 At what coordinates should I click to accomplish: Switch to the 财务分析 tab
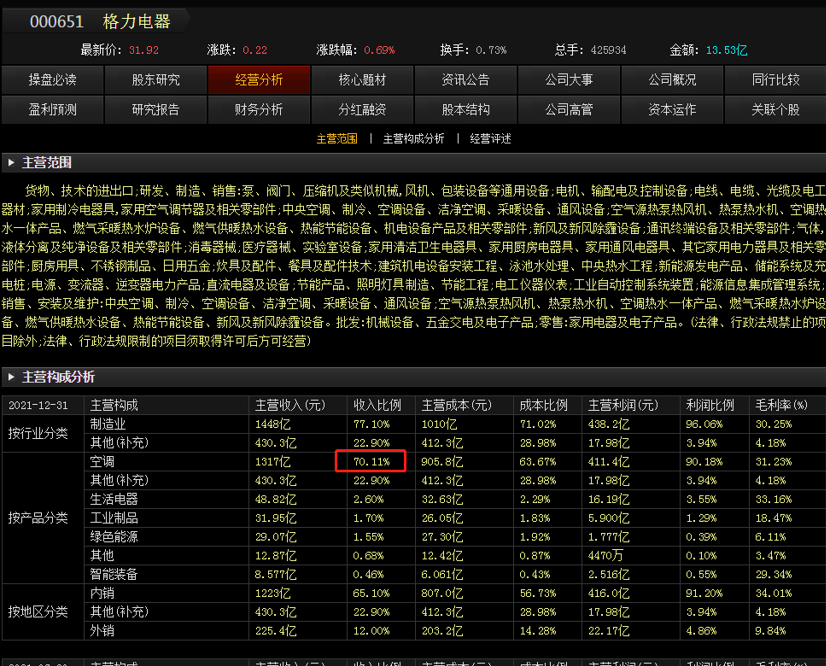257,110
